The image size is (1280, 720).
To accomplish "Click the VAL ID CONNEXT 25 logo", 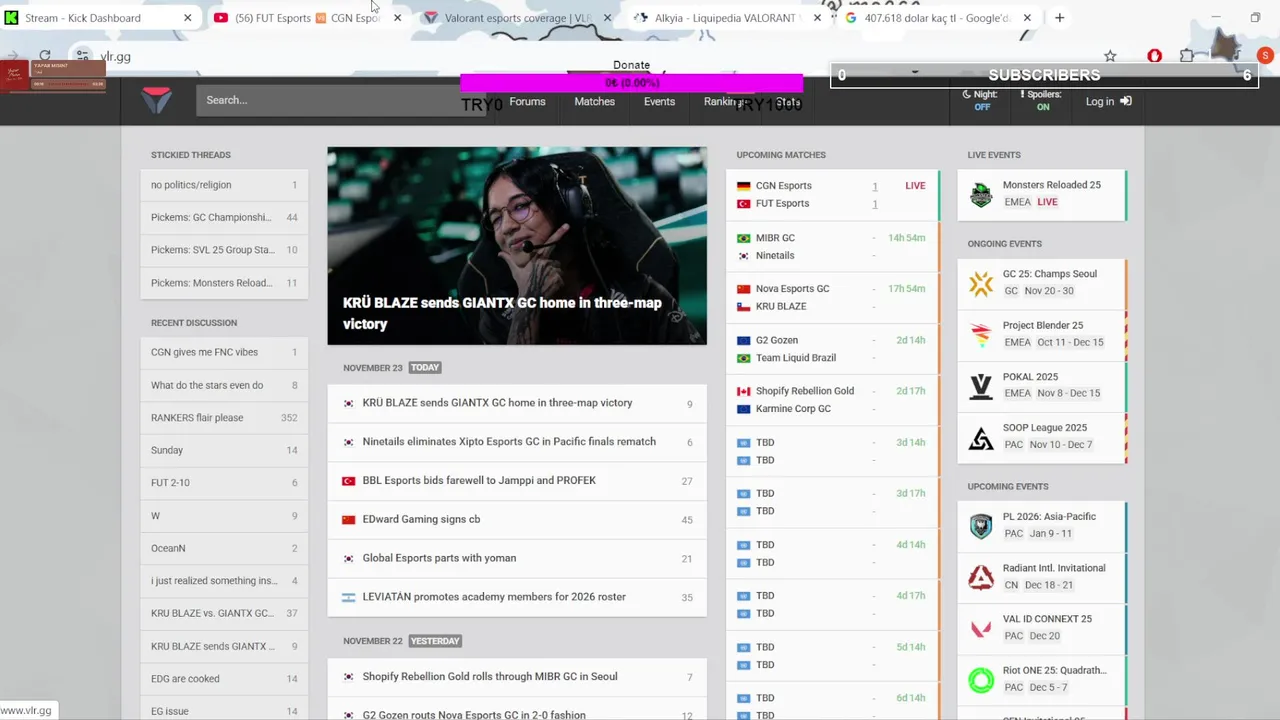I will coord(981,628).
